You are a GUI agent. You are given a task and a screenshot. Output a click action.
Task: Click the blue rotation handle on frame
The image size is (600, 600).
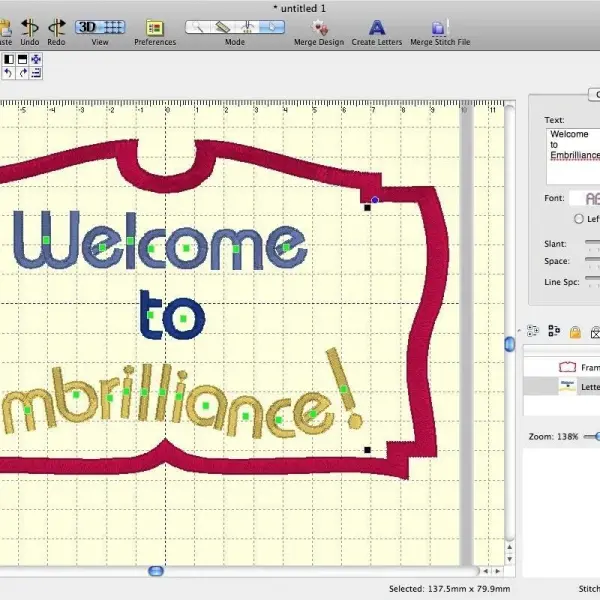point(375,200)
